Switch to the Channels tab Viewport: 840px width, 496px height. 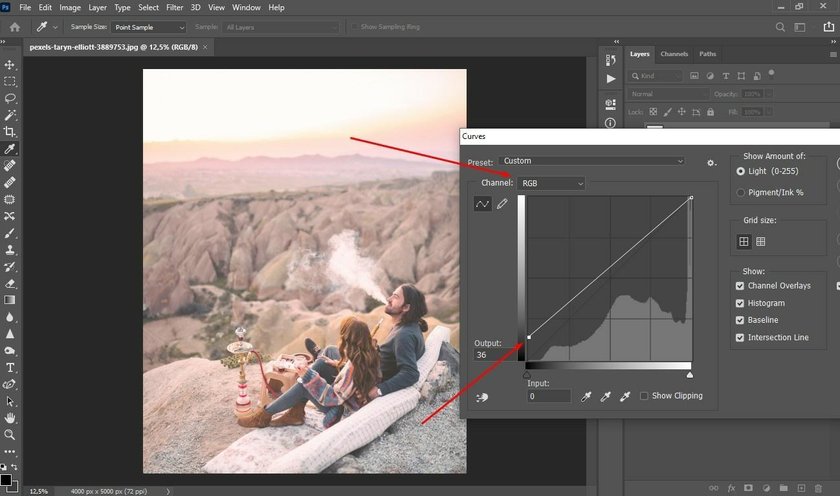click(x=674, y=54)
